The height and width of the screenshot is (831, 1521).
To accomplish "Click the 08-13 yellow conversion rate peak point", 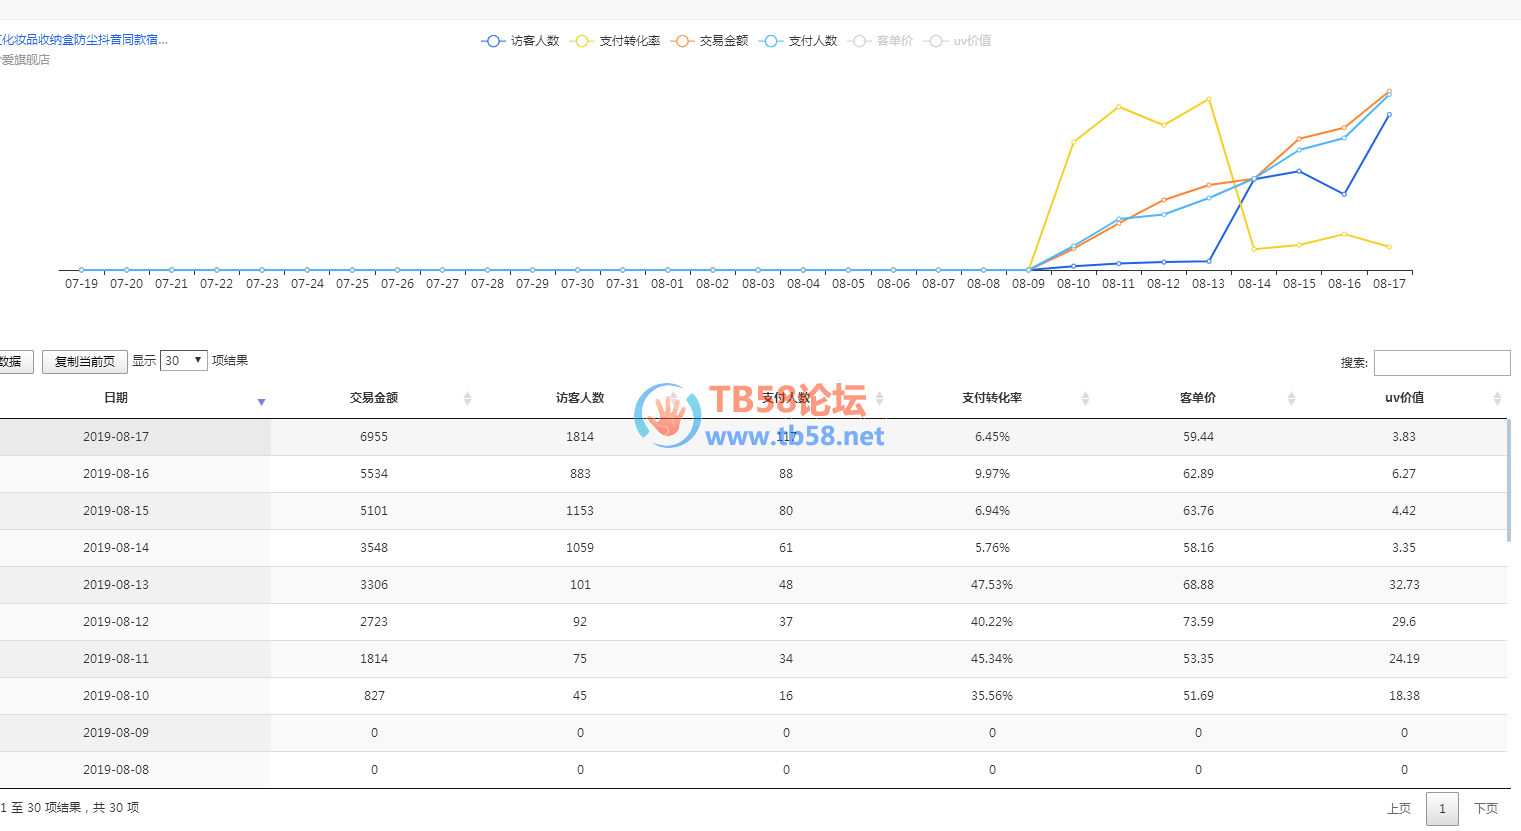I will (x=1209, y=99).
